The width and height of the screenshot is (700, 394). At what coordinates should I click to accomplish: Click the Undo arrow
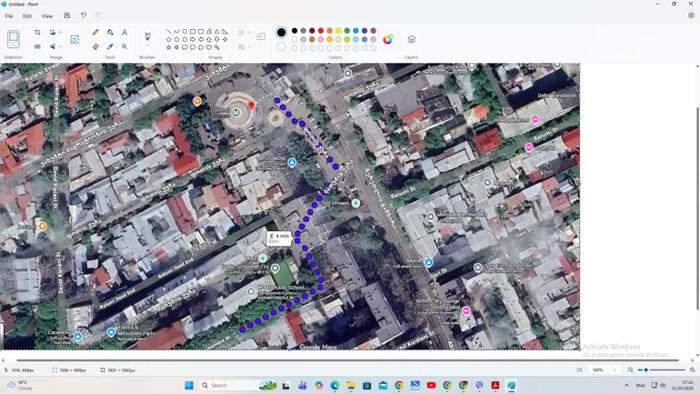[x=83, y=16]
